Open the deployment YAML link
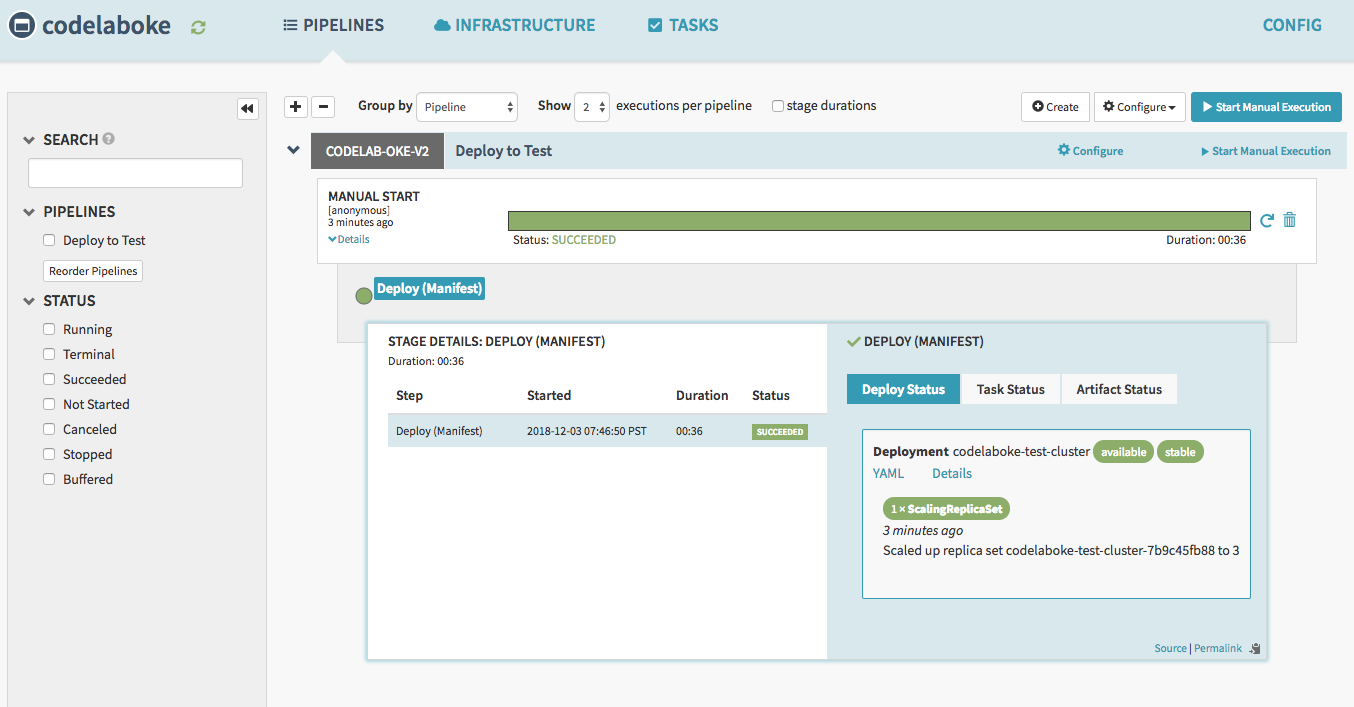 (x=888, y=473)
